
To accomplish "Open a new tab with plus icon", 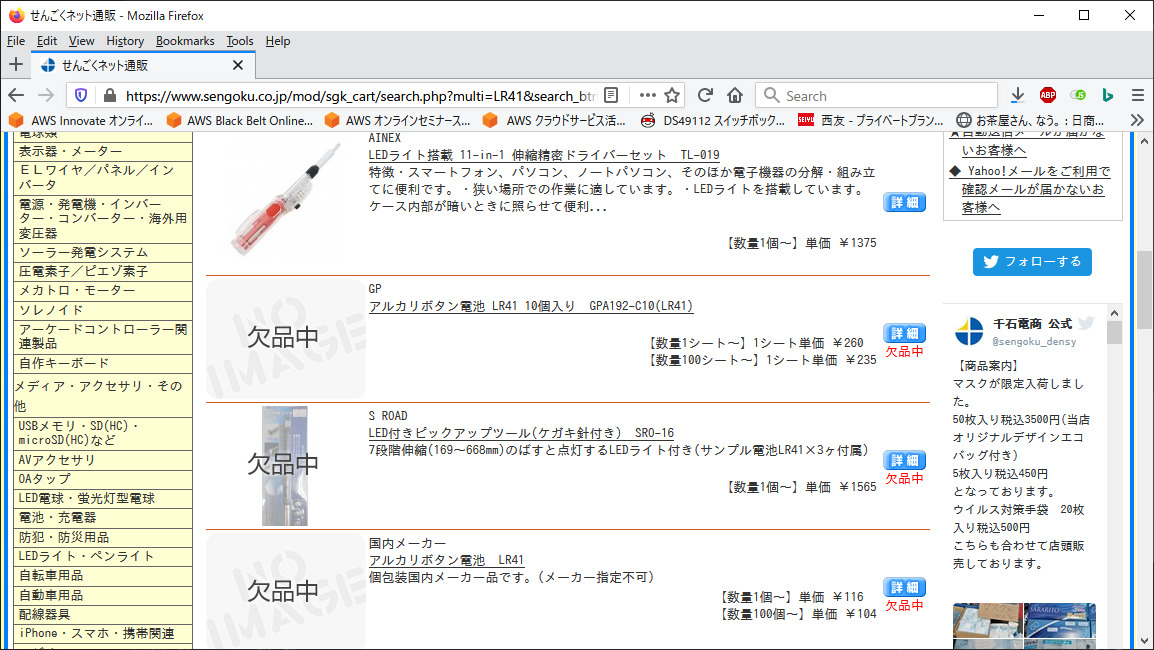I will tap(15, 65).
